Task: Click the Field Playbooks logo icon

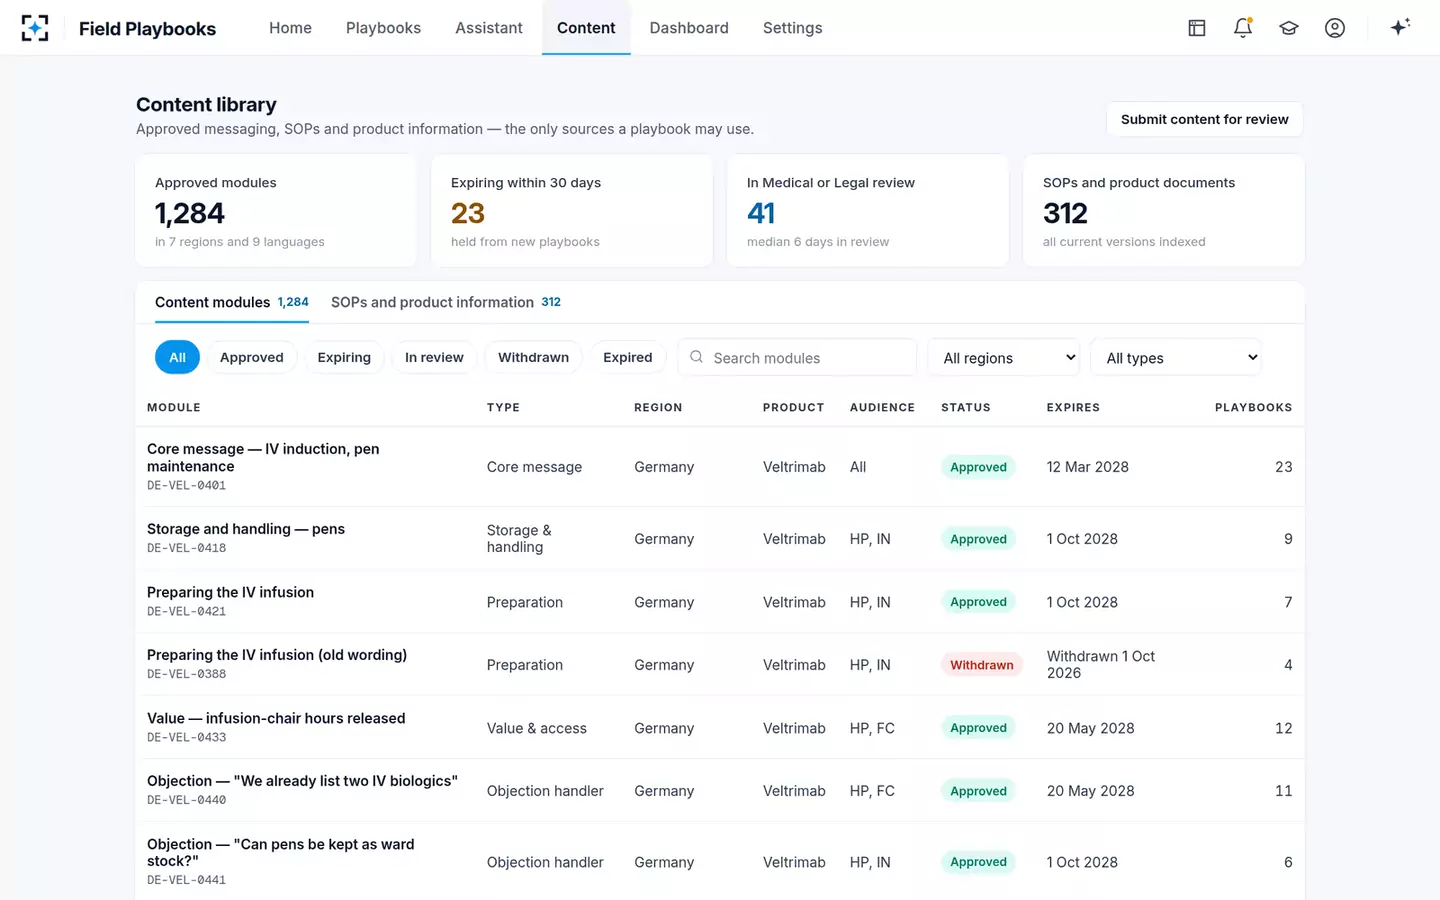Action: 35,28
